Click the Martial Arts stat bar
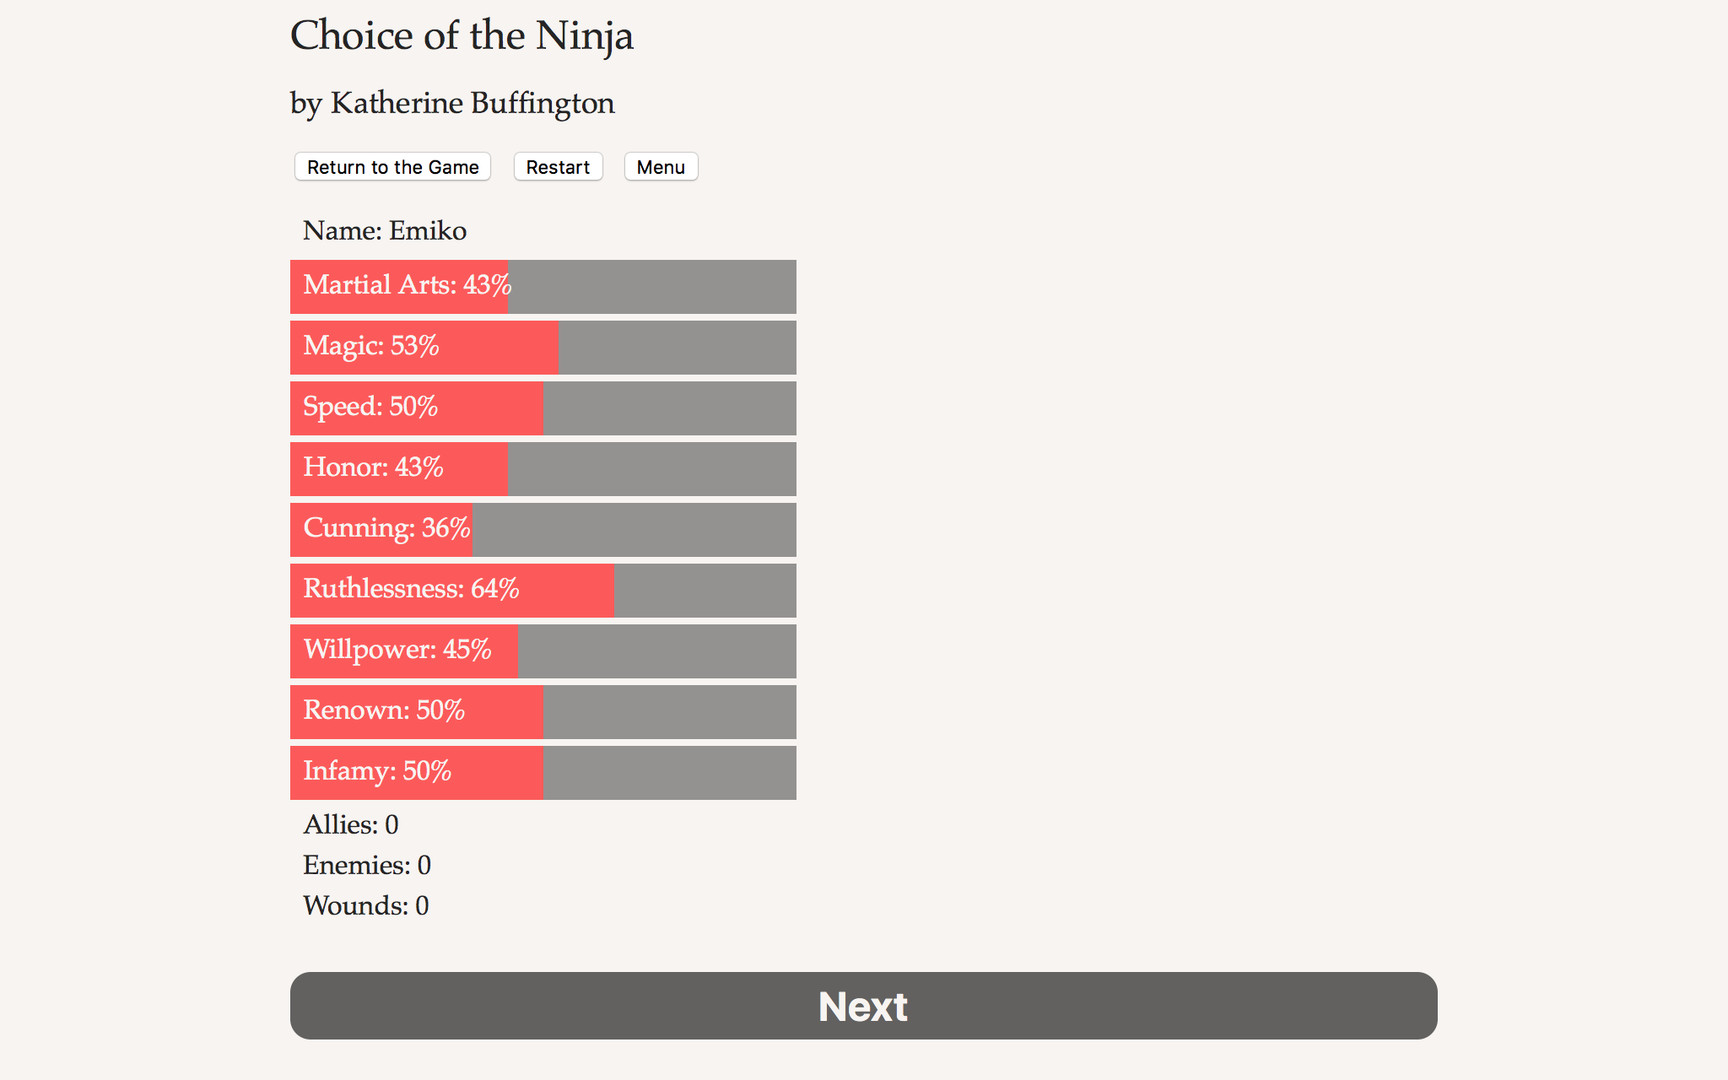Screen dimensions: 1728x1080 543,286
